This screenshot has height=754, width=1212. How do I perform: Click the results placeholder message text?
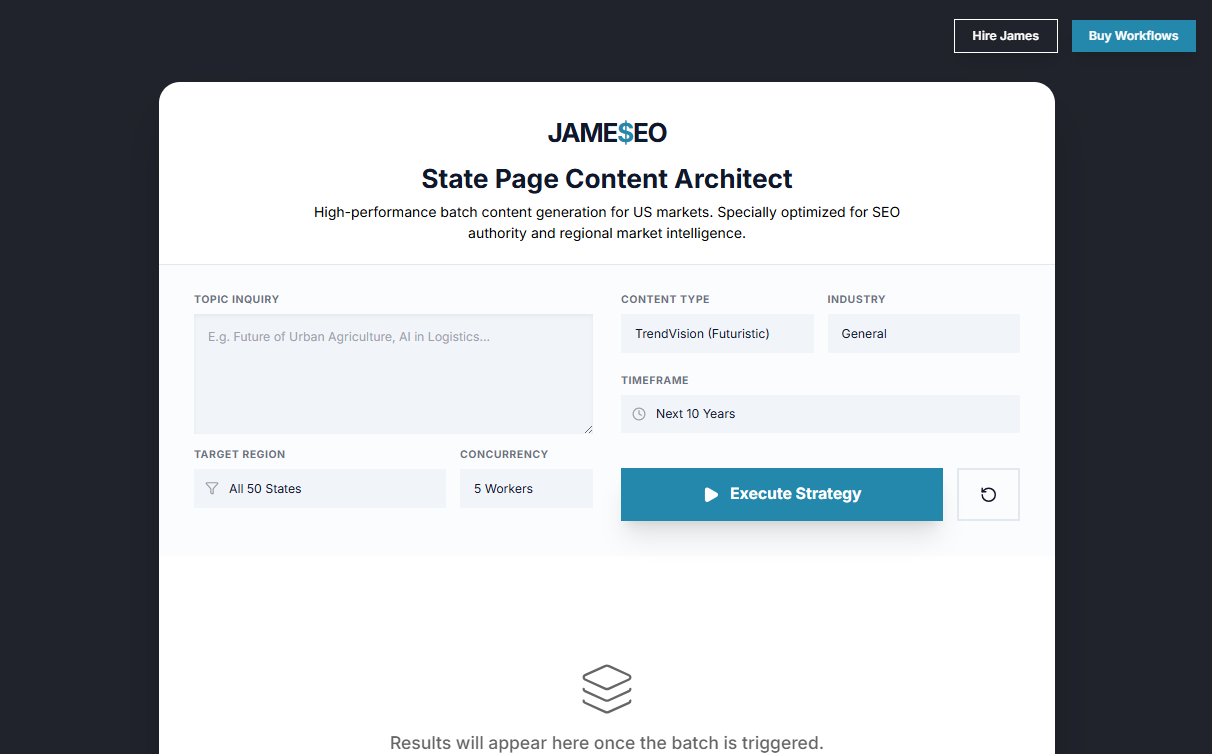[x=607, y=743]
